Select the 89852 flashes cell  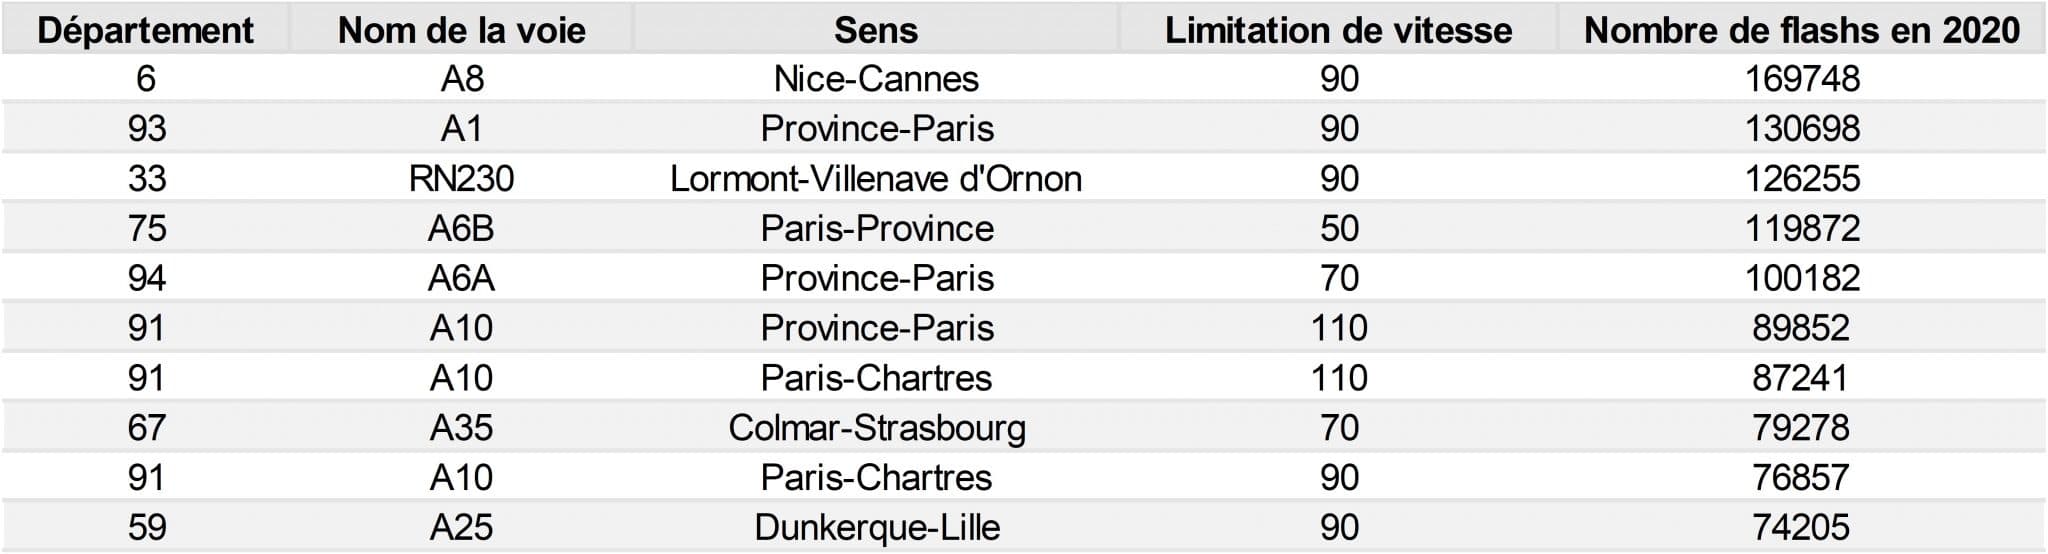1802,328
